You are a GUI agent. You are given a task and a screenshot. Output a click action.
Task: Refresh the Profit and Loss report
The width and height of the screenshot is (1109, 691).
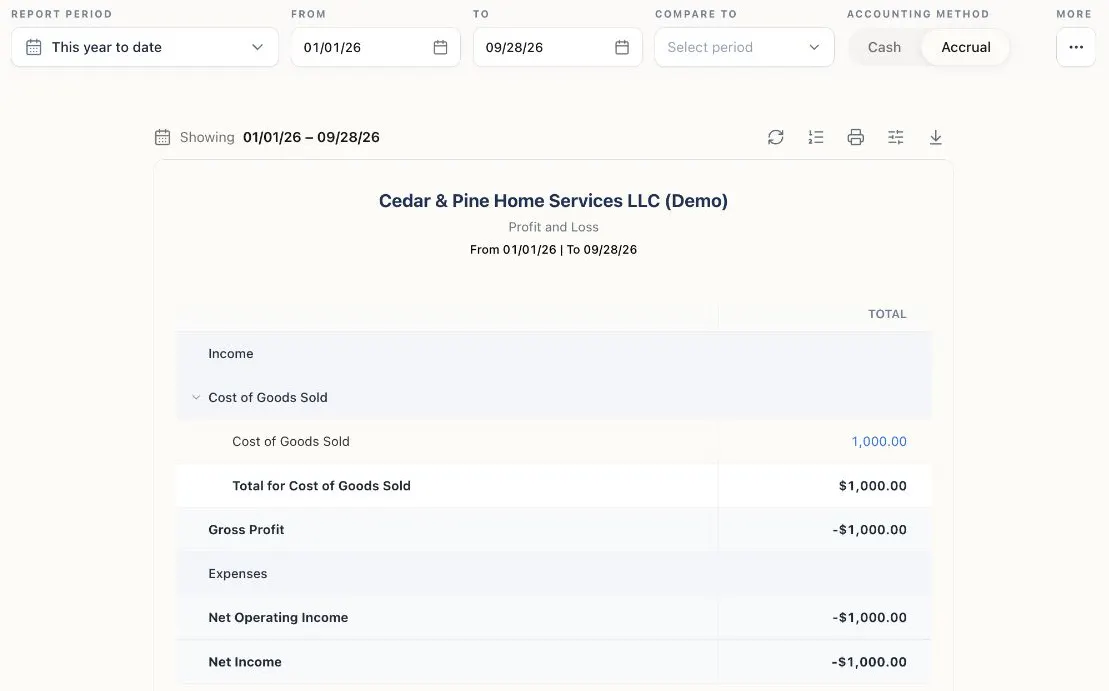[776, 137]
